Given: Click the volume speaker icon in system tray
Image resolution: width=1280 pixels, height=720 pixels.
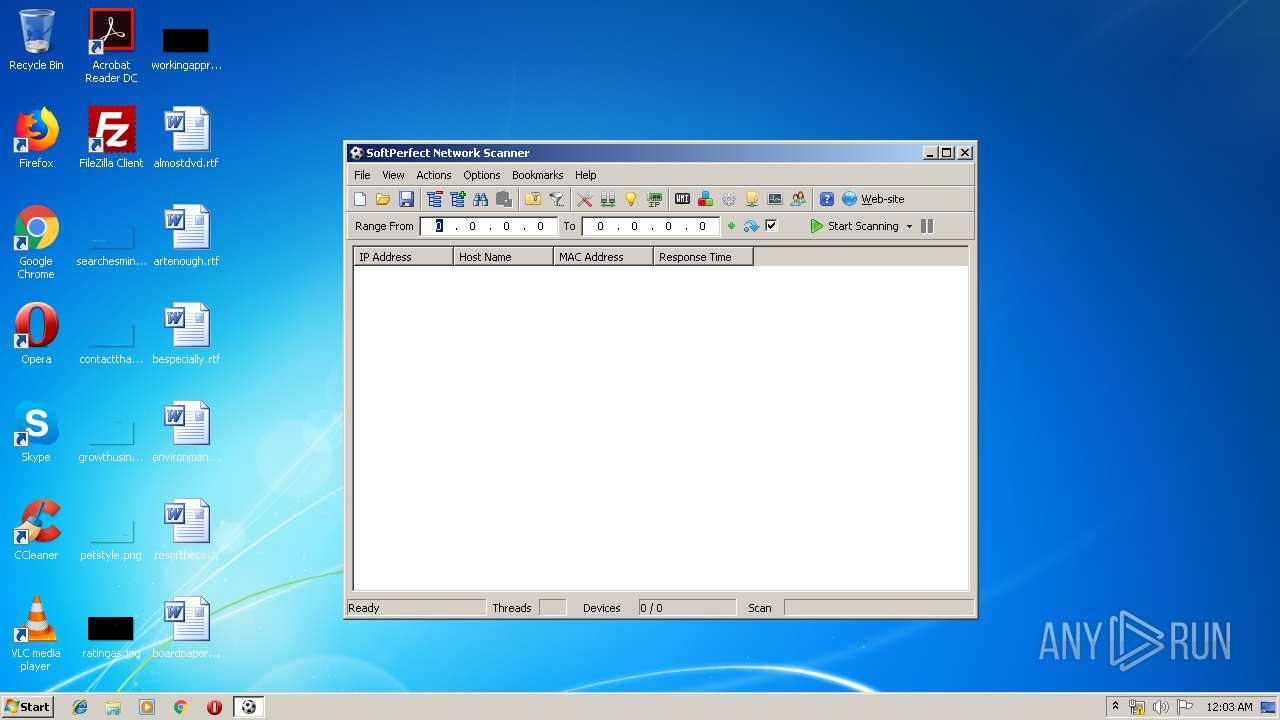Looking at the screenshot, I should (1160, 707).
